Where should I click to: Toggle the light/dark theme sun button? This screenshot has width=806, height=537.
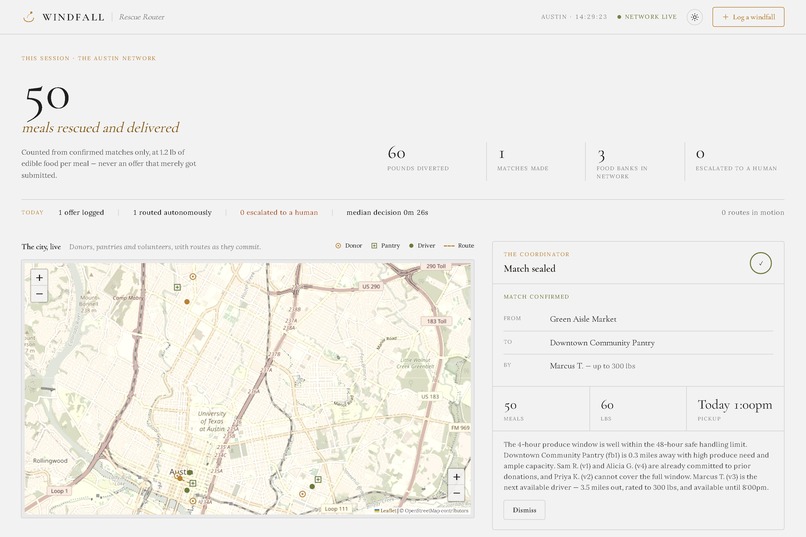click(694, 17)
